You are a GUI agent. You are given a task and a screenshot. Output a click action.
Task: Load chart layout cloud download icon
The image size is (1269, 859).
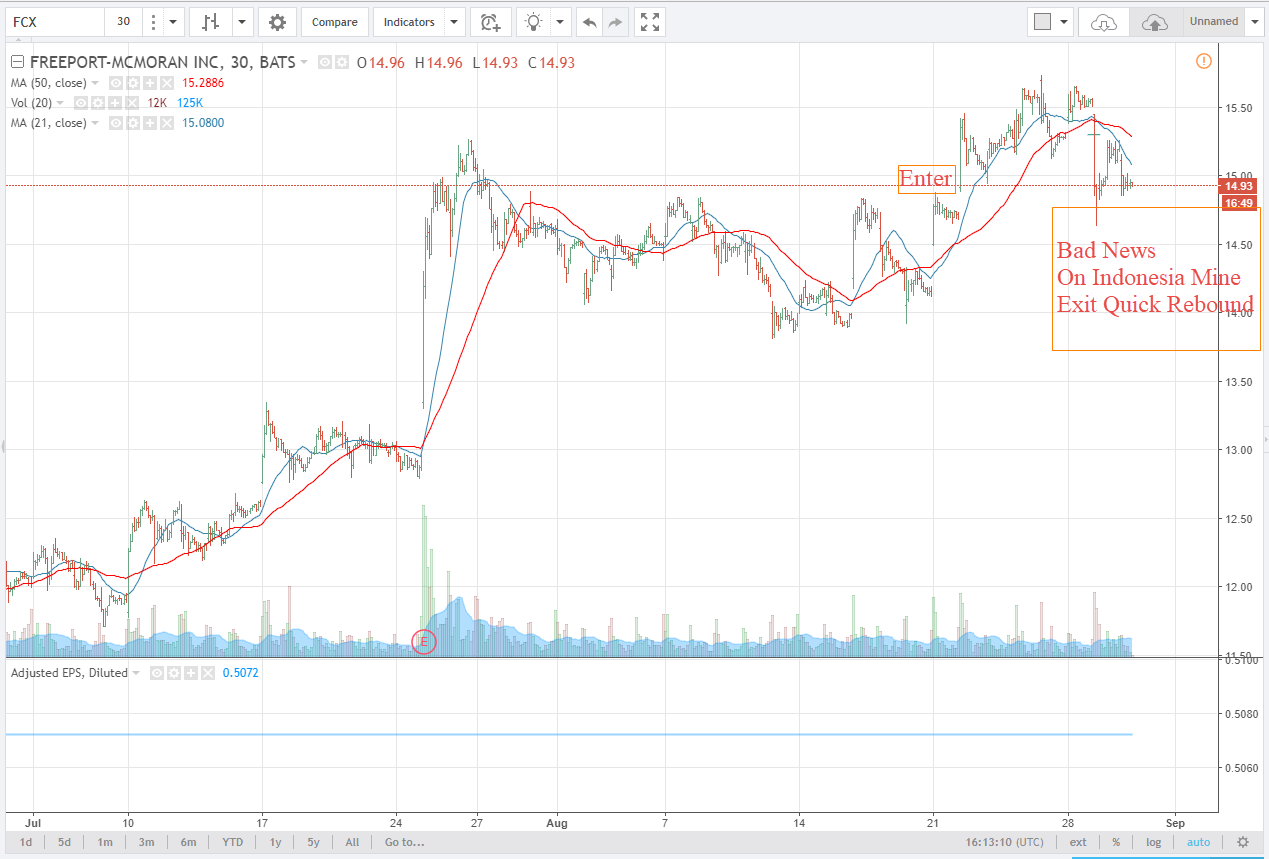[x=1104, y=22]
